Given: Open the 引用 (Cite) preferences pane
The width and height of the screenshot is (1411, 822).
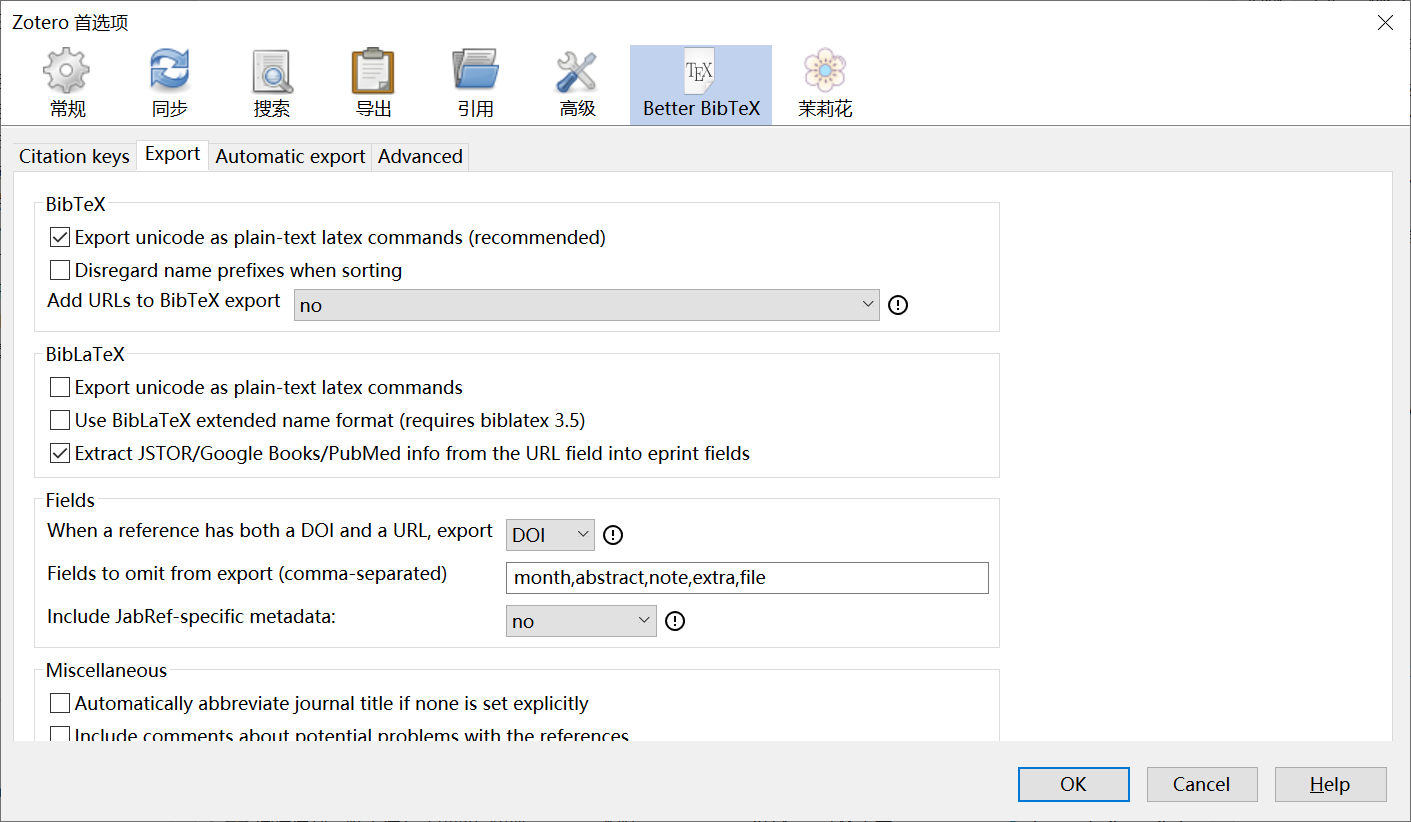Looking at the screenshot, I should 476,85.
